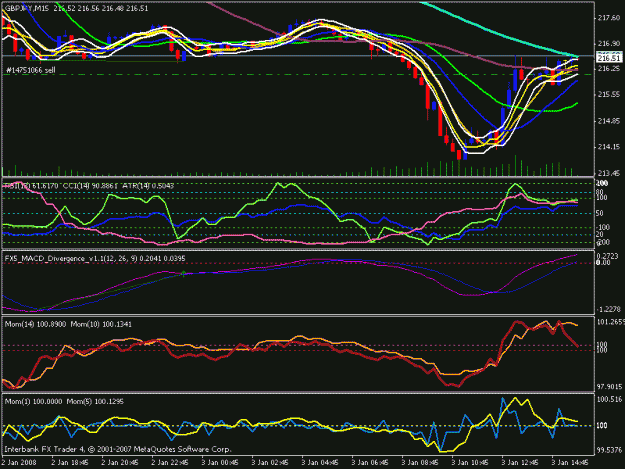
Task: Click the 217.60 price axis label
Action: click(x=609, y=18)
